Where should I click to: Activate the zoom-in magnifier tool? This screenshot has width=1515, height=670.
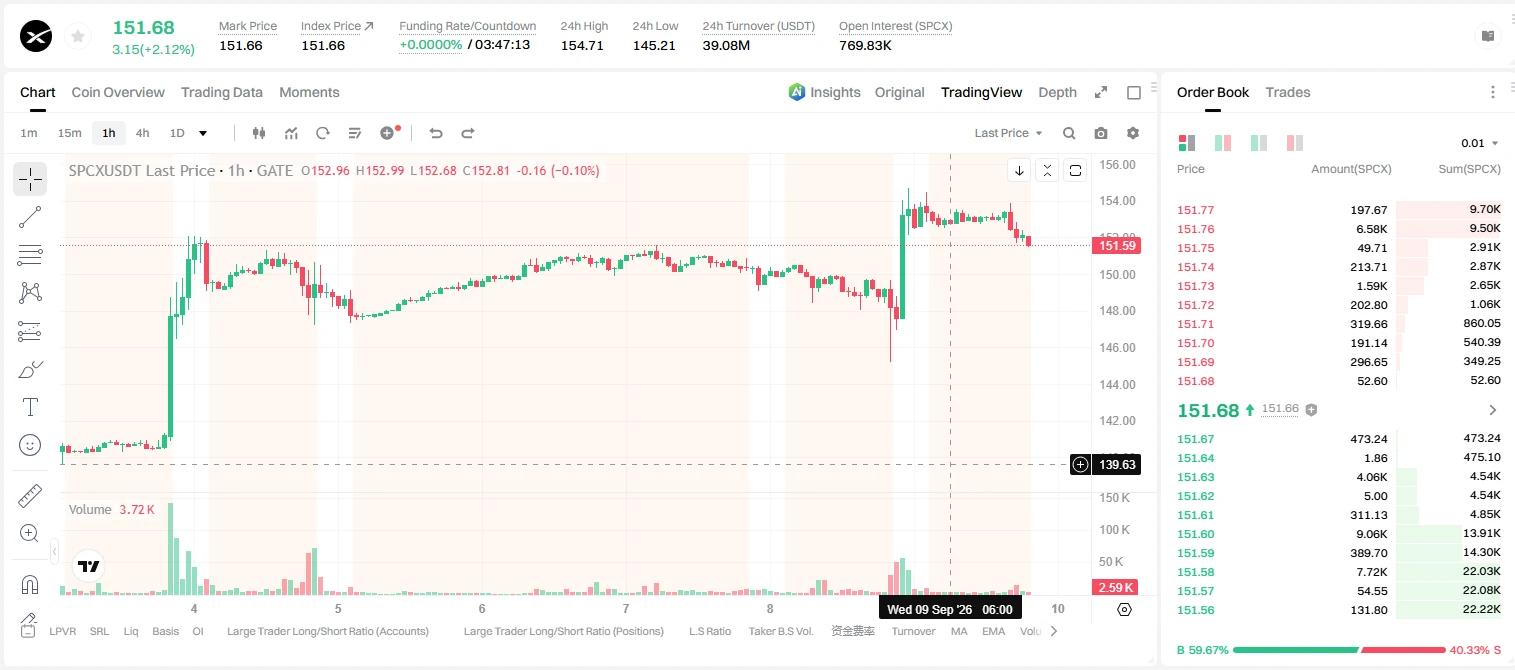(30, 534)
